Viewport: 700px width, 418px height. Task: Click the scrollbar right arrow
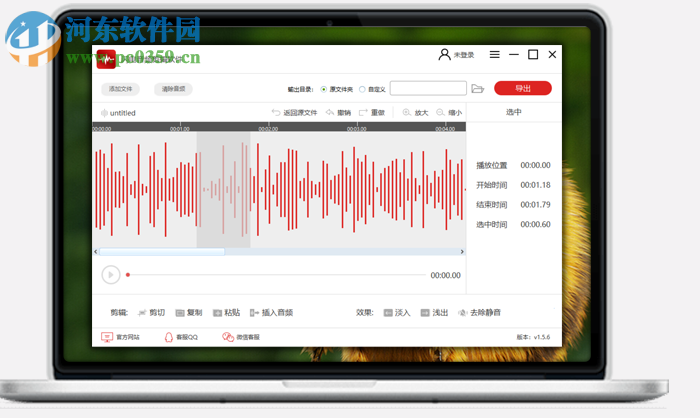click(x=462, y=252)
